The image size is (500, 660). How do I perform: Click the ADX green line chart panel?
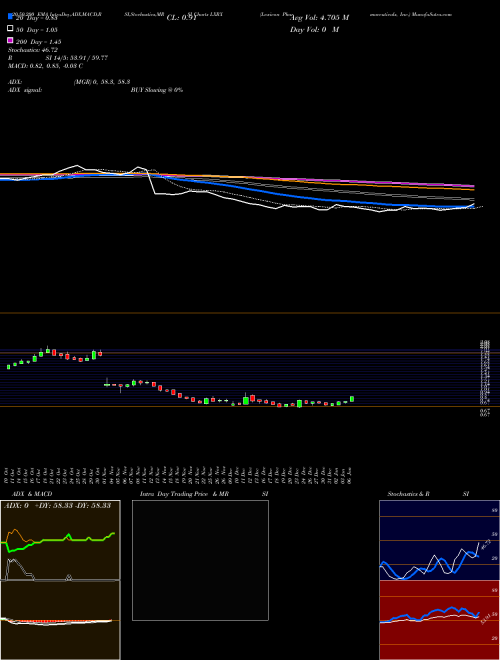[x=60, y=540]
